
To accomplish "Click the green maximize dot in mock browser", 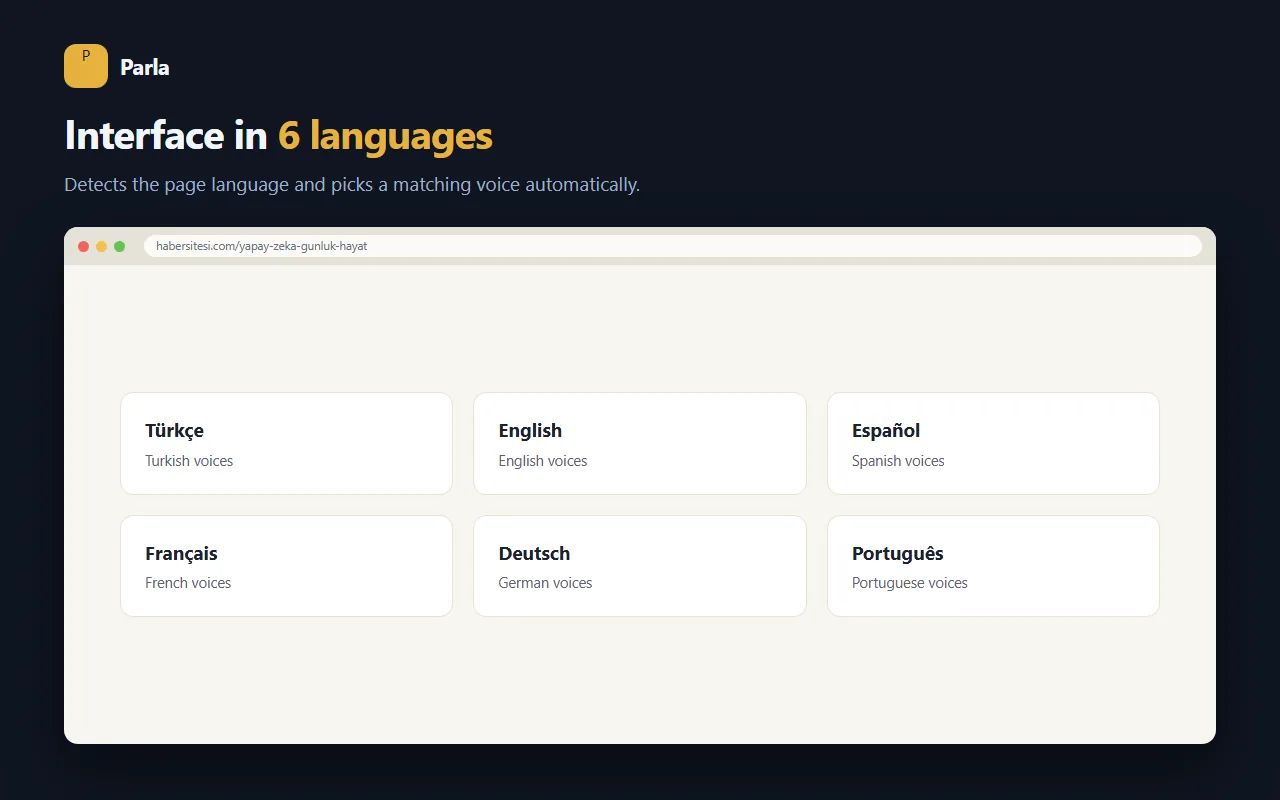I will (x=120, y=246).
